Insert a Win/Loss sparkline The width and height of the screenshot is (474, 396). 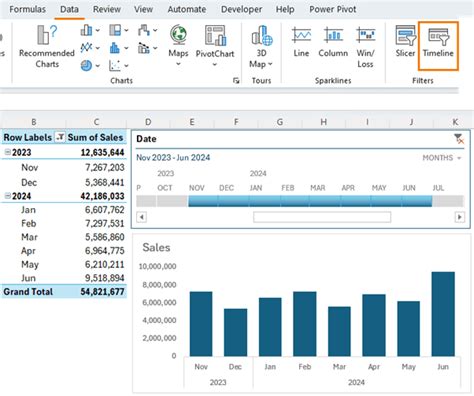[365, 47]
